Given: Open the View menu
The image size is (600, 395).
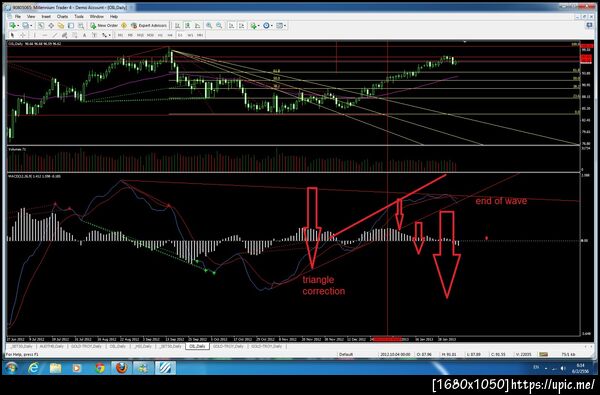Looking at the screenshot, I should (31, 16).
